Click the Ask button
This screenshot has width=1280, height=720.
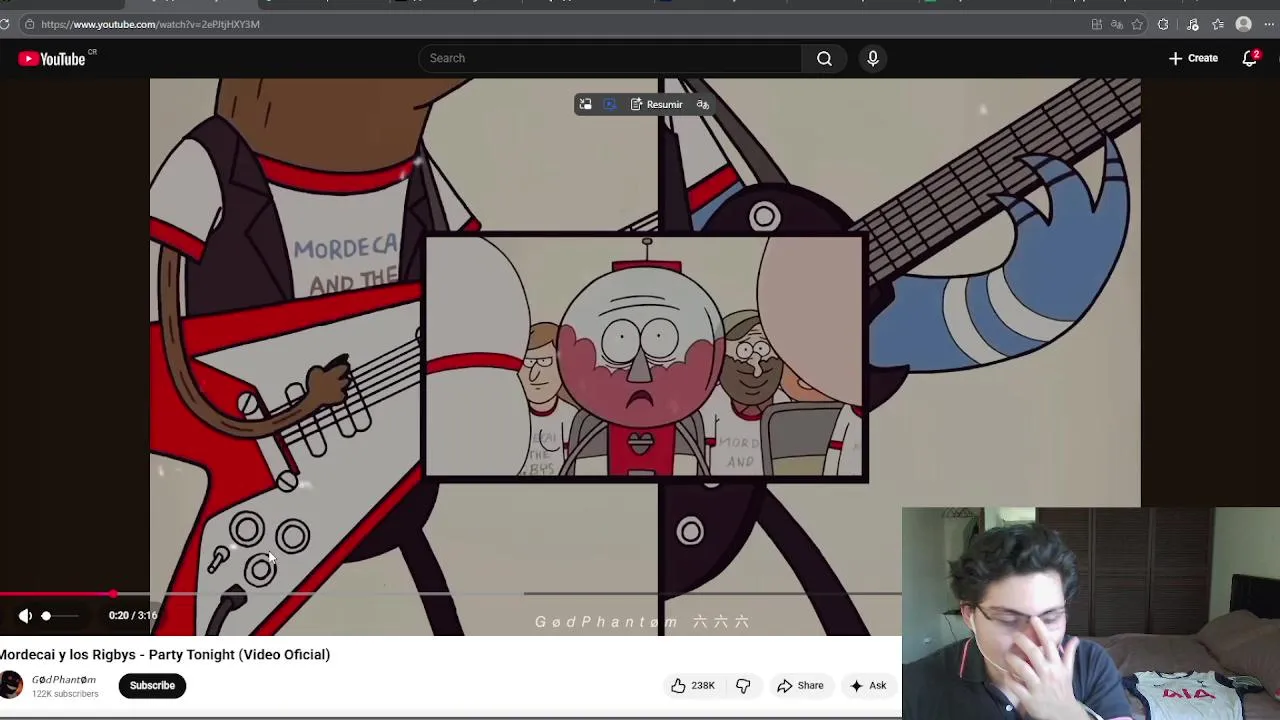[868, 686]
